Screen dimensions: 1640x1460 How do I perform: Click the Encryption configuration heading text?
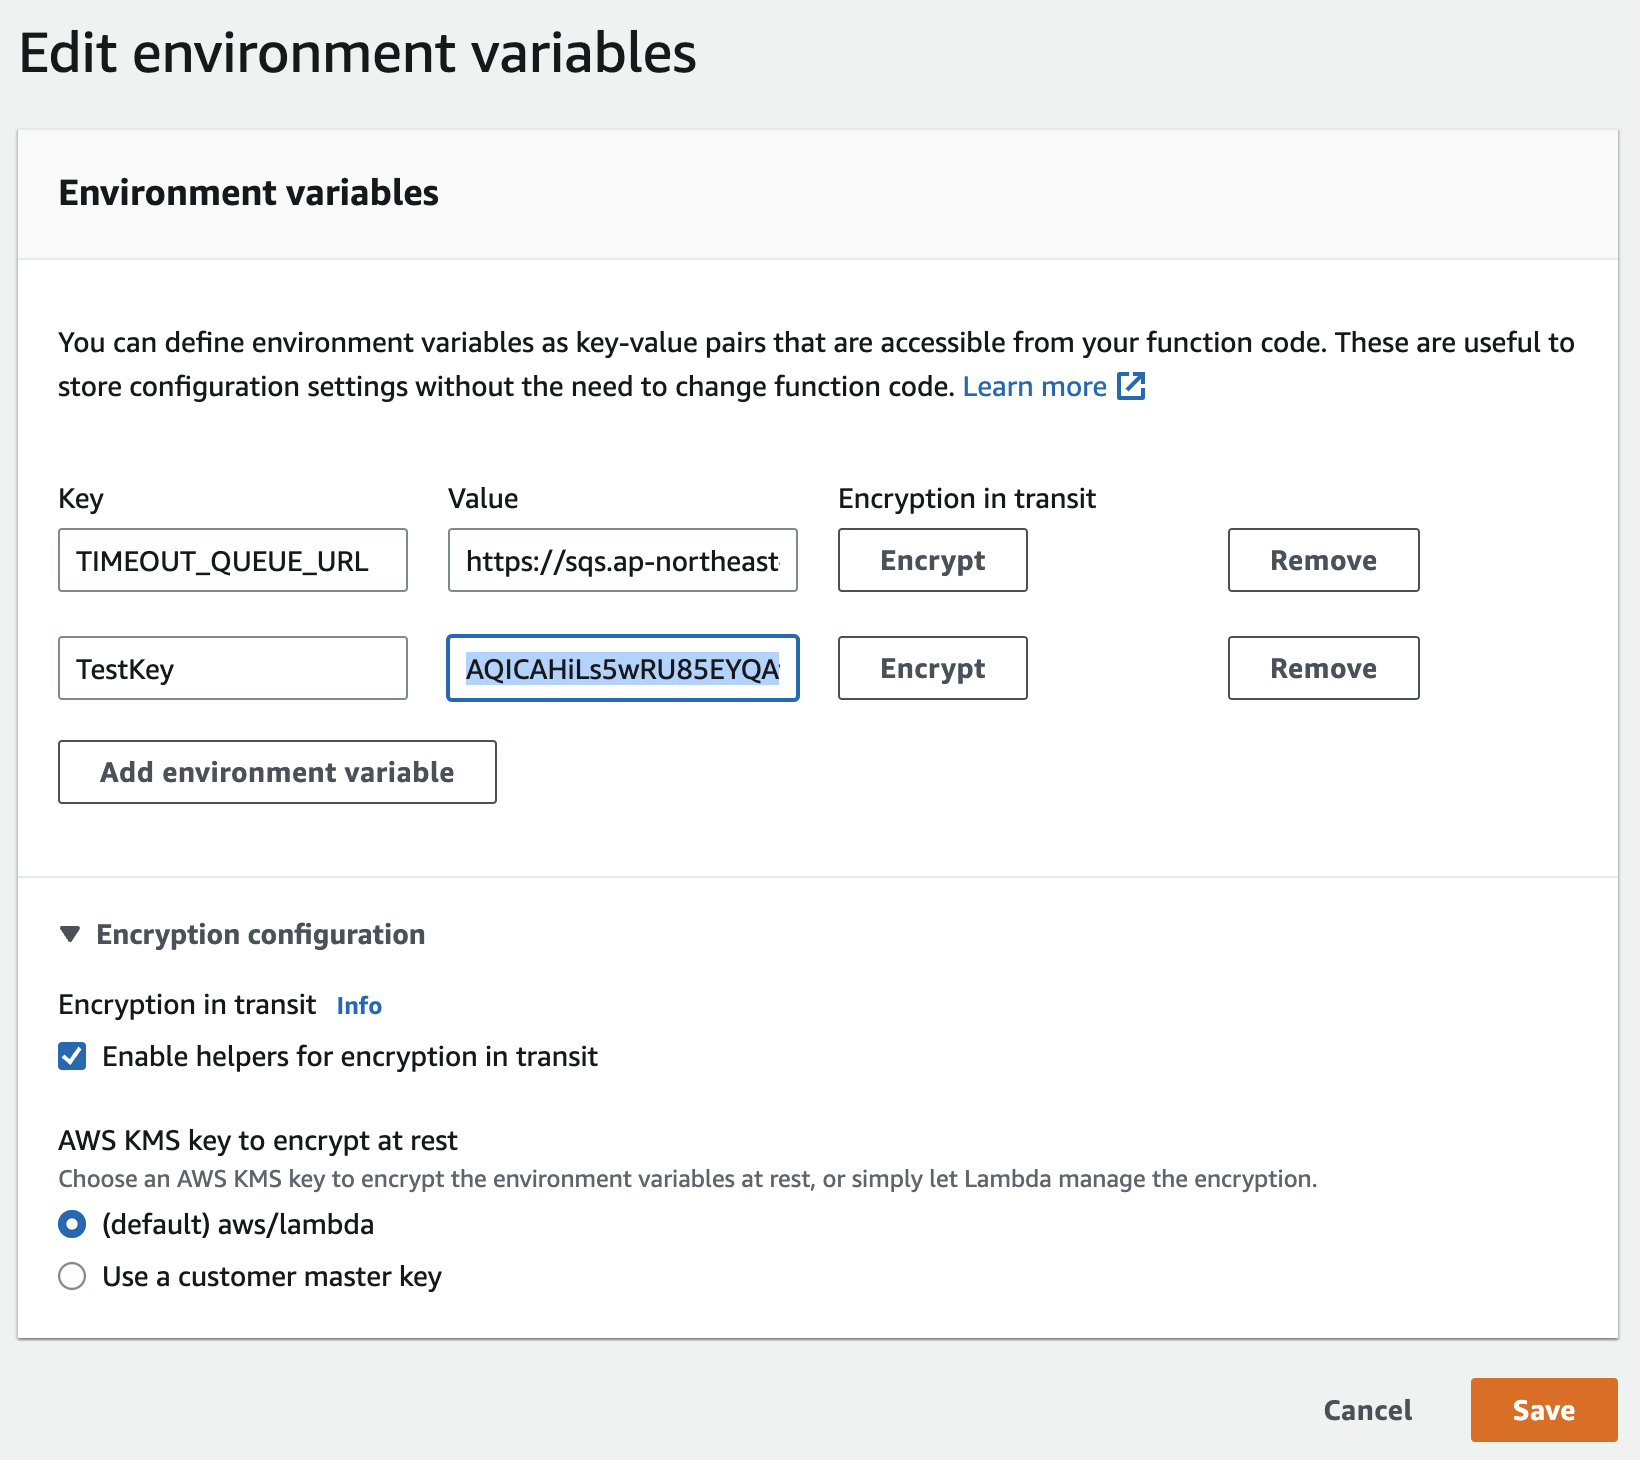[260, 934]
